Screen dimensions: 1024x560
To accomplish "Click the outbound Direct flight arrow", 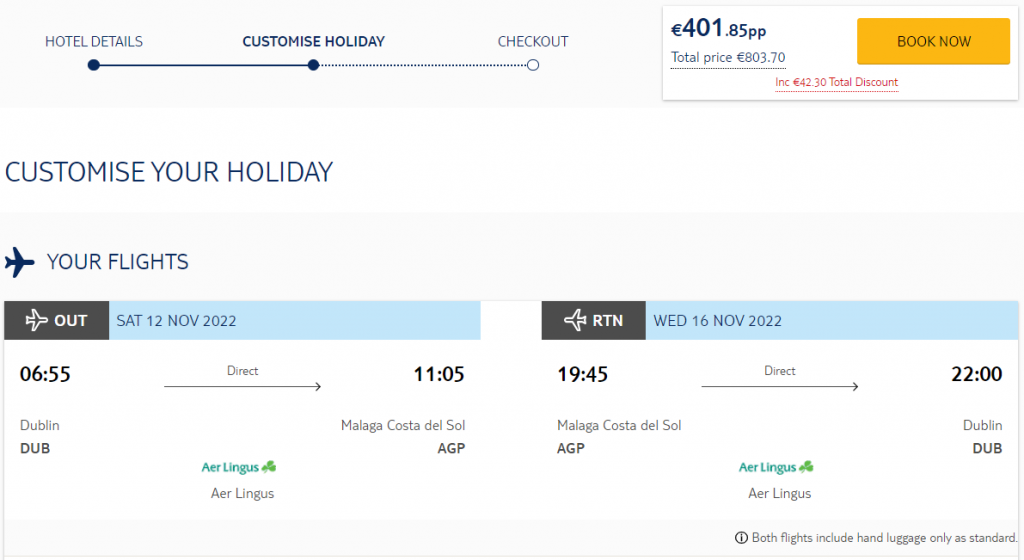I will 242,386.
